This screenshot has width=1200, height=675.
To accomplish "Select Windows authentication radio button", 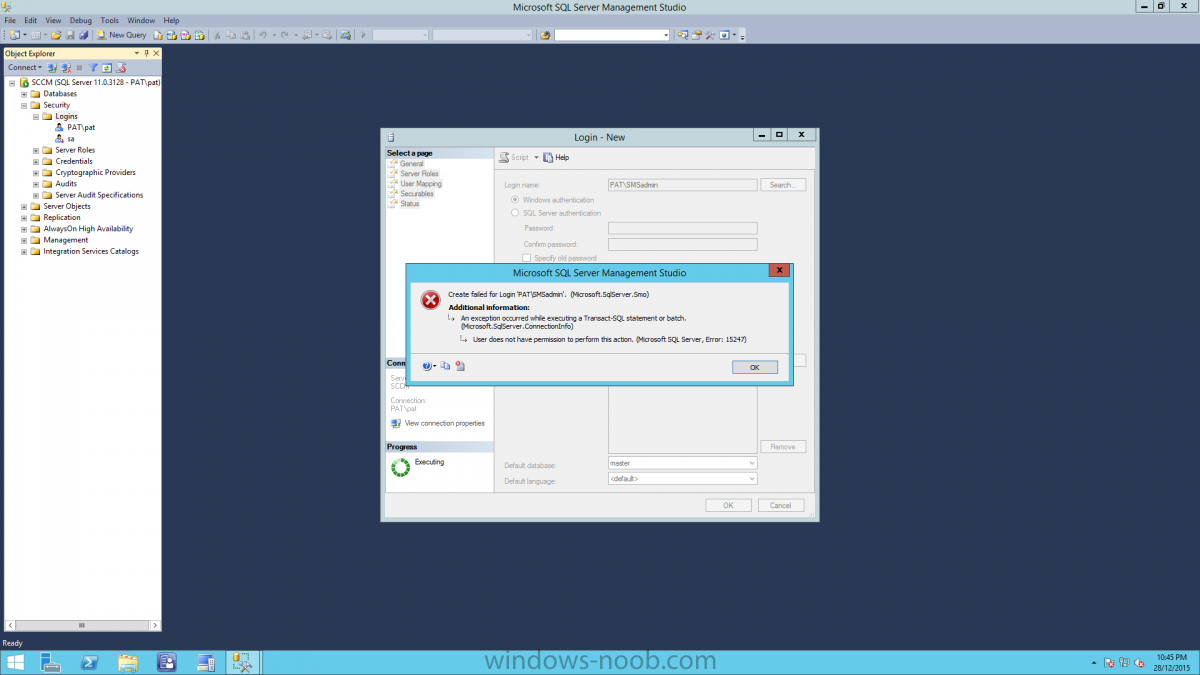I will (x=515, y=200).
